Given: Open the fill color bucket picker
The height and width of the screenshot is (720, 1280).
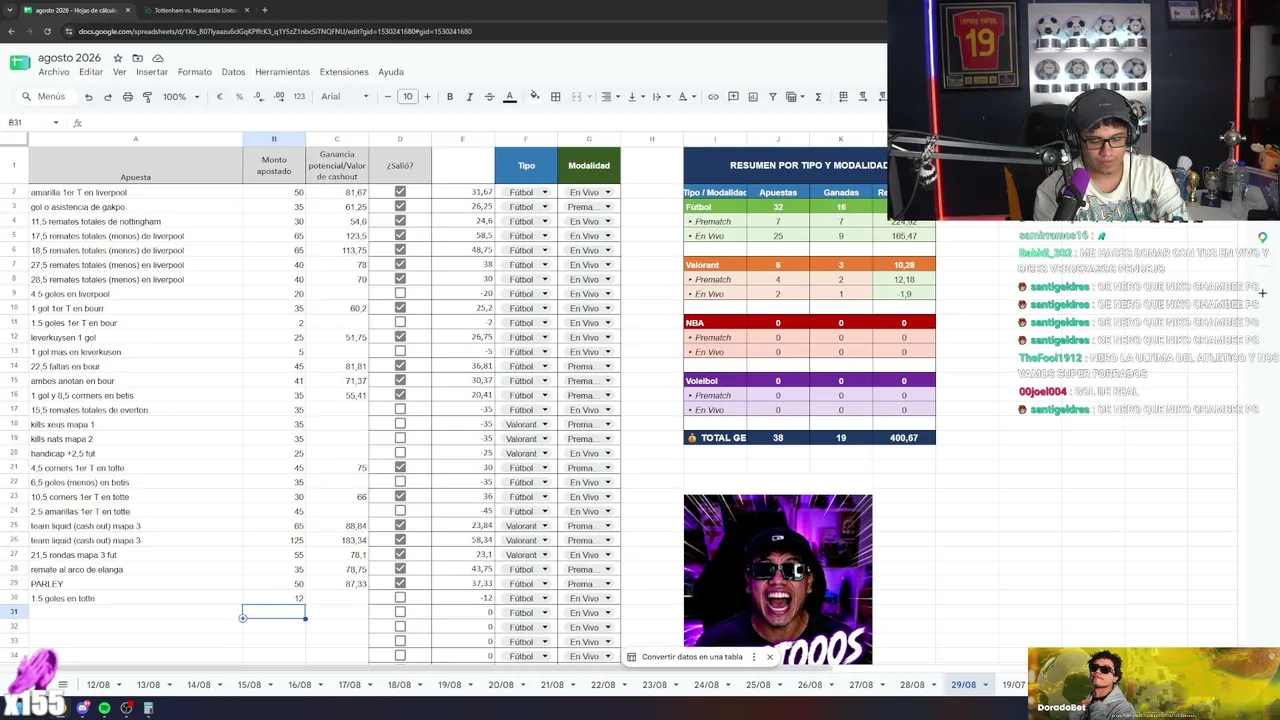Looking at the screenshot, I should (534, 97).
